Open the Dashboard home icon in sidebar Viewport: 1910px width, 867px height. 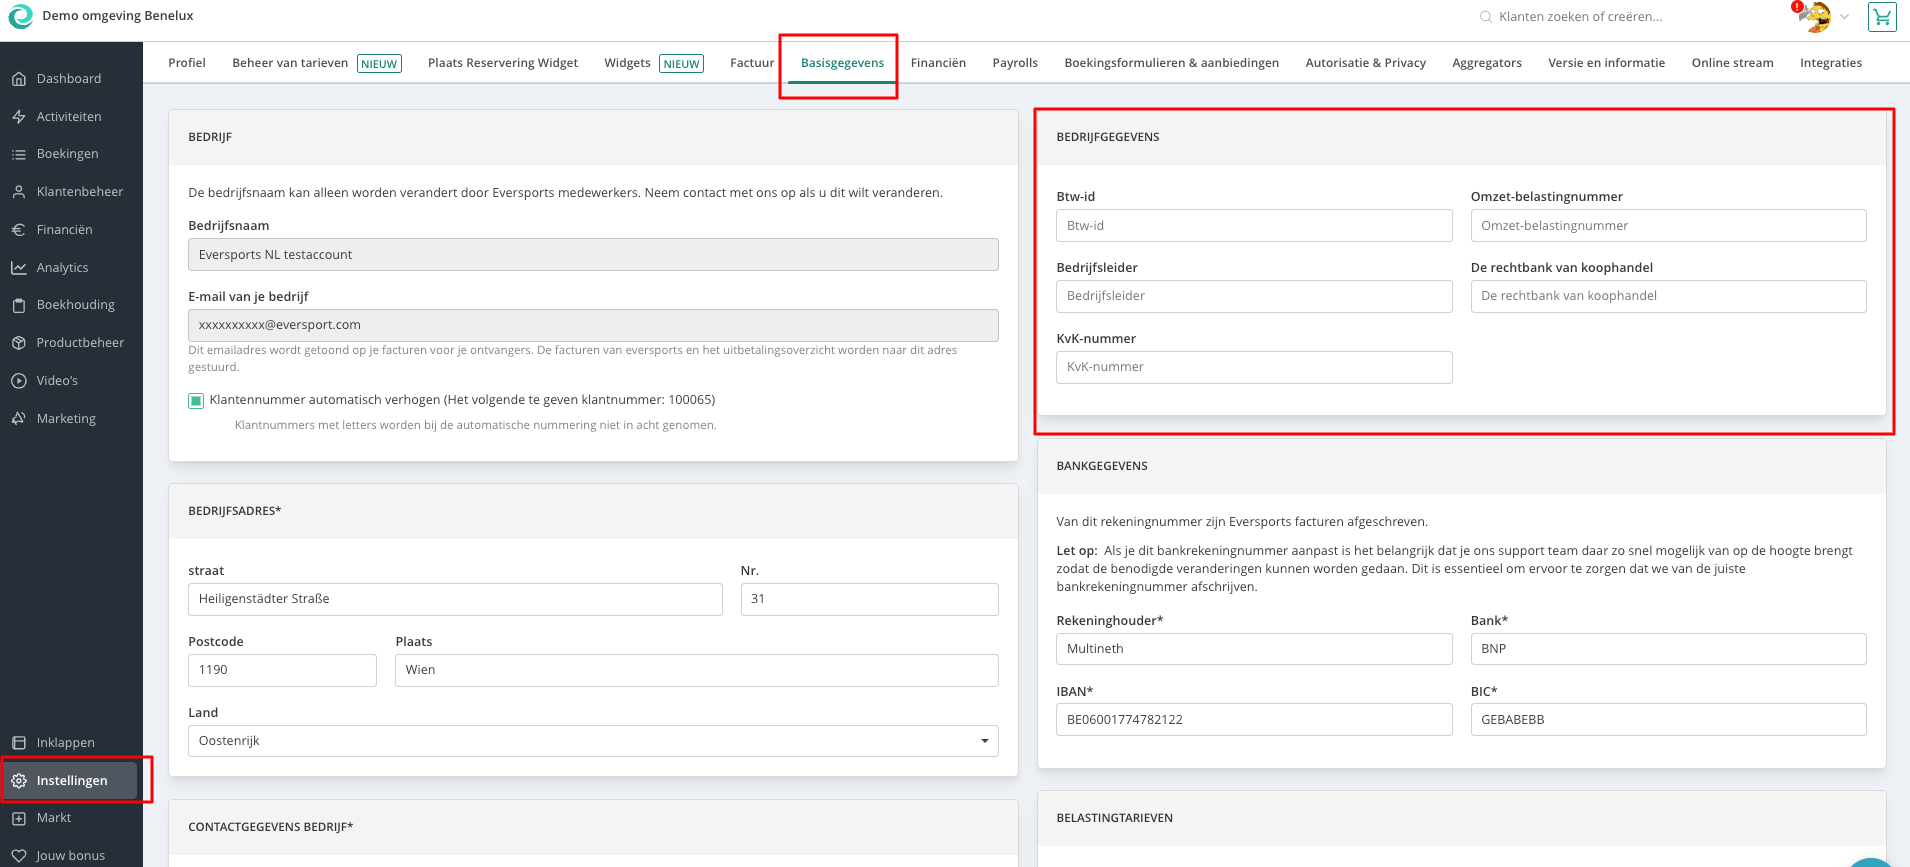click(x=19, y=79)
